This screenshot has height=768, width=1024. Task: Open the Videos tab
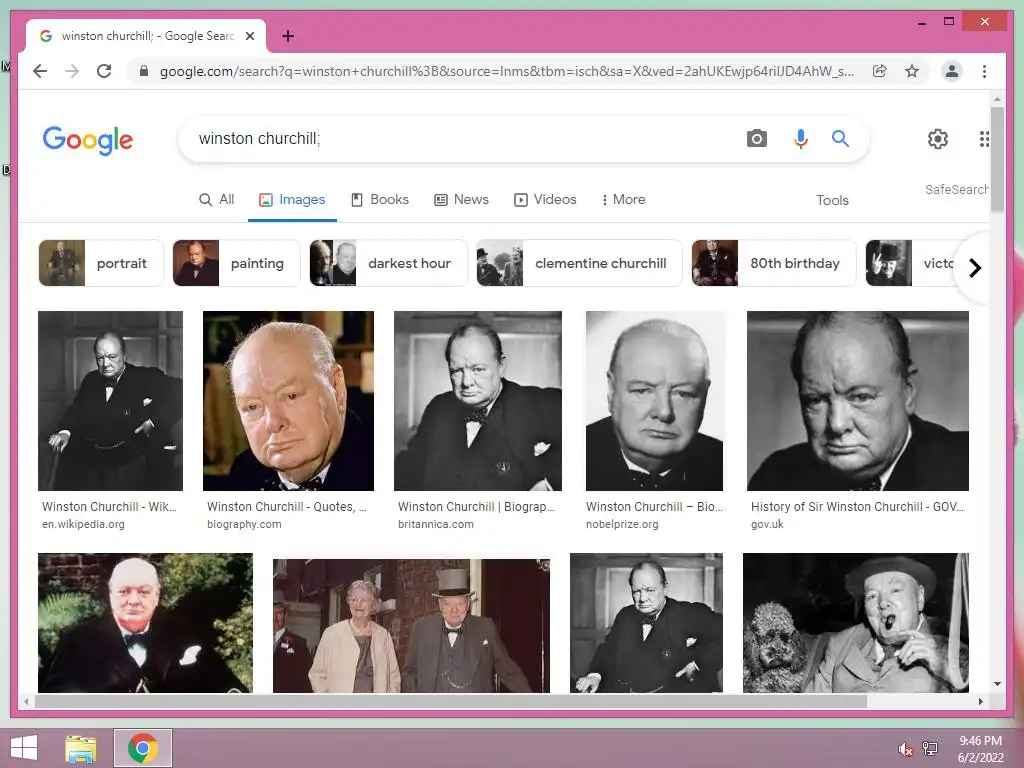545,199
